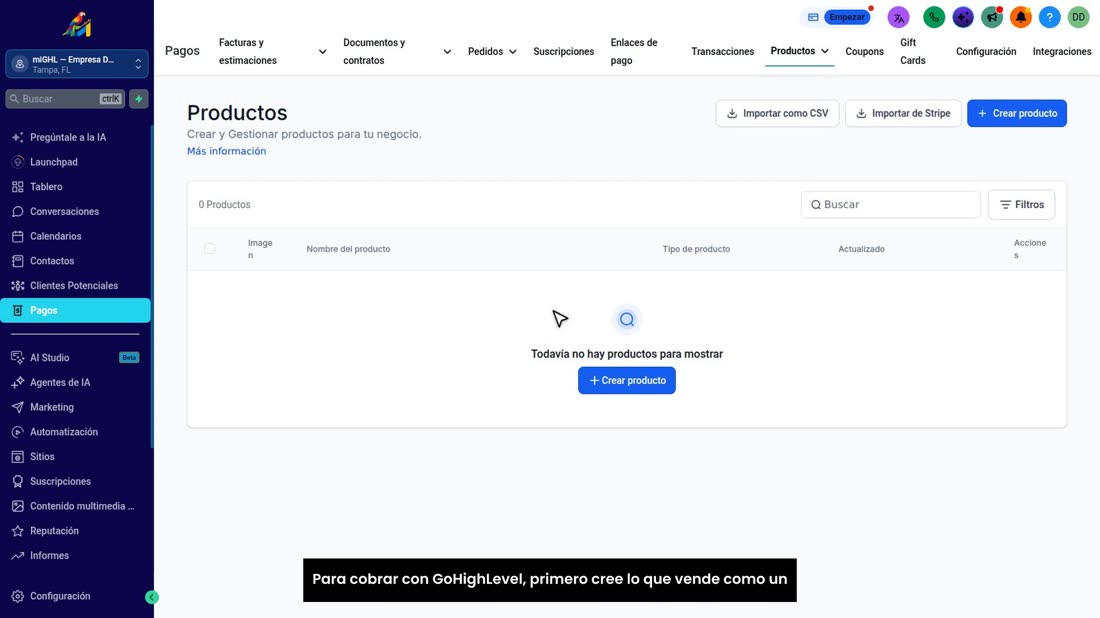Open Marketing paper-plane icon
This screenshot has width=1100, height=618.
click(x=18, y=407)
